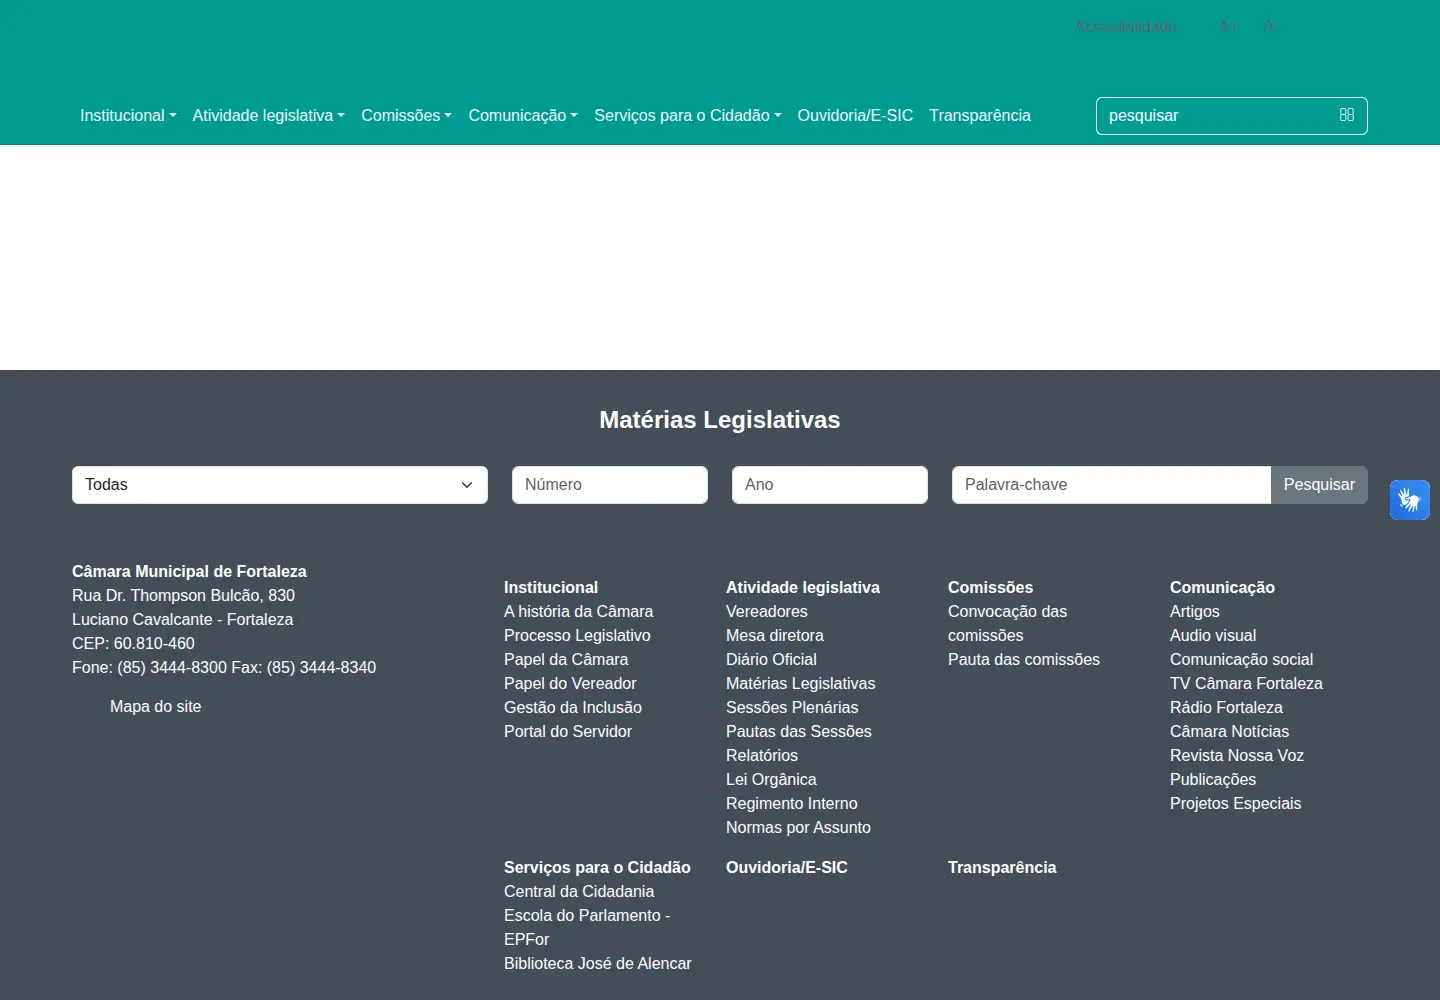Image resolution: width=1440 pixels, height=1000 pixels.
Task: Click the Pesquisar button for Matérias Legislativas
Action: pos(1319,485)
